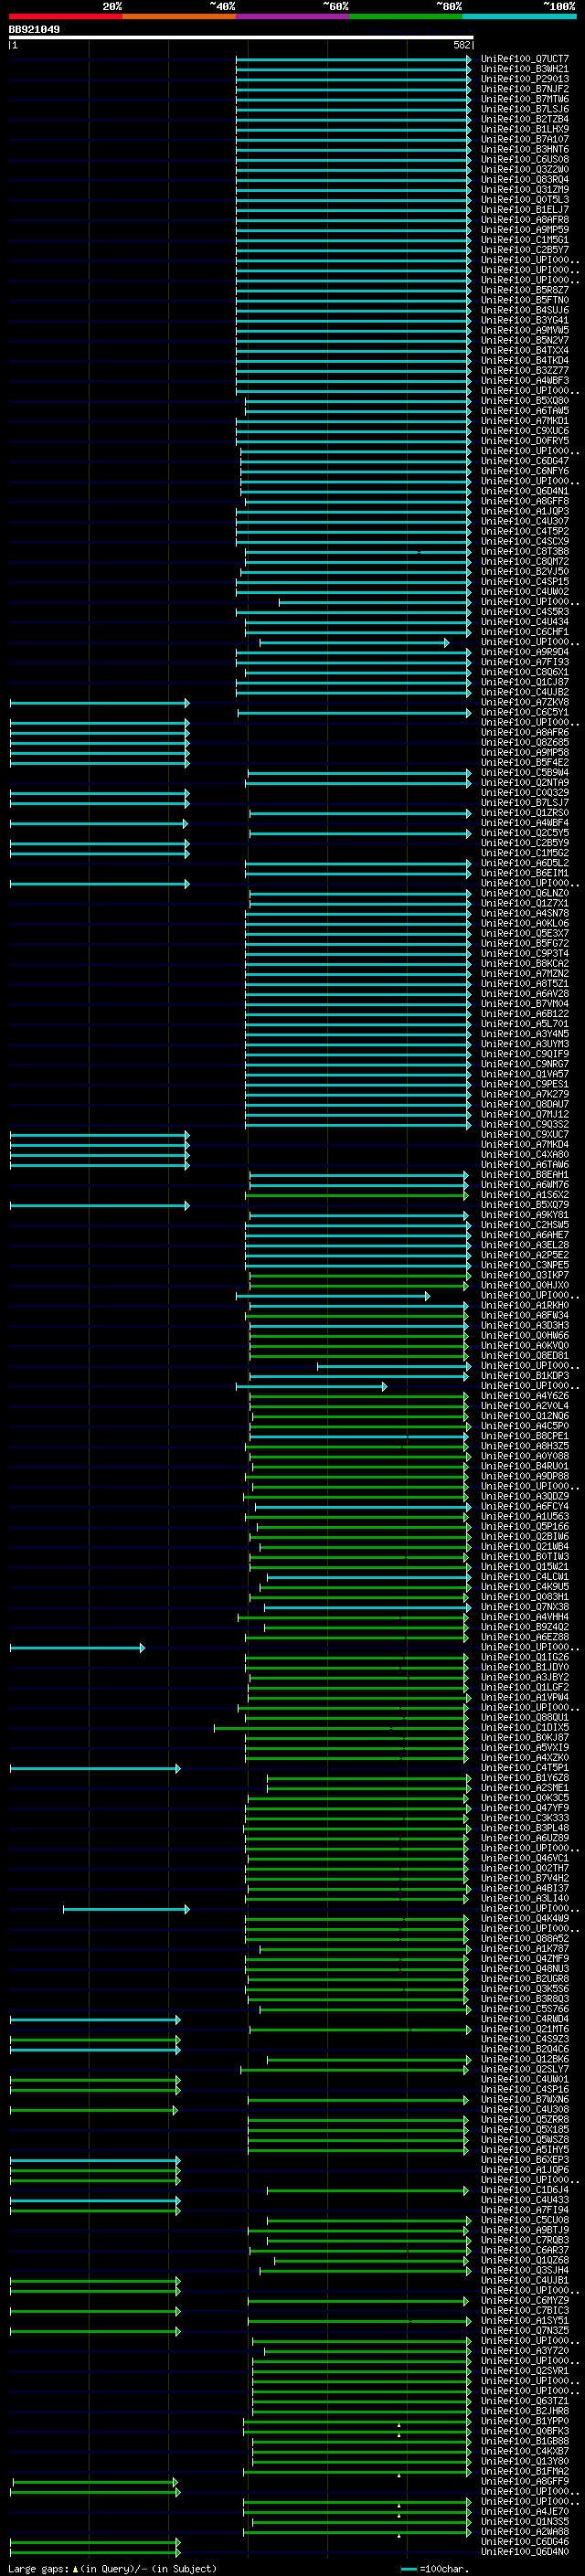Select the UniRef100_B3YG41 label

[x=524, y=320]
